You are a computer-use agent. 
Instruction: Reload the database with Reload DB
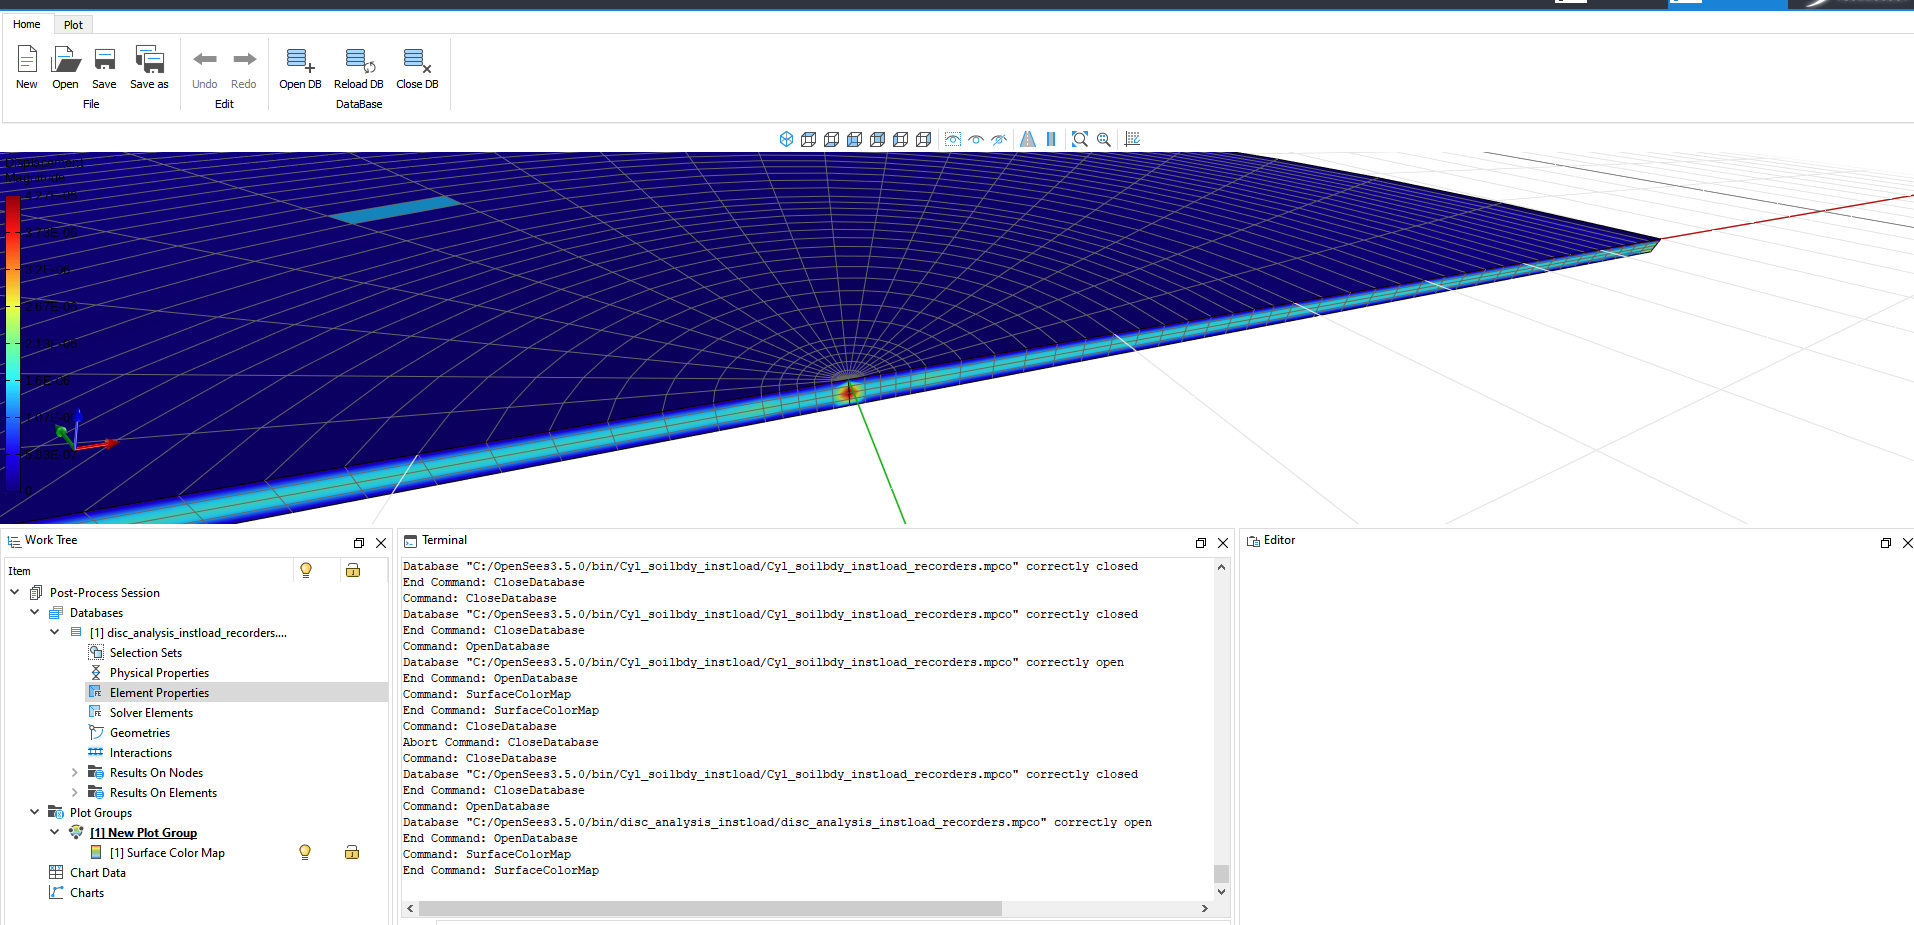(x=359, y=67)
